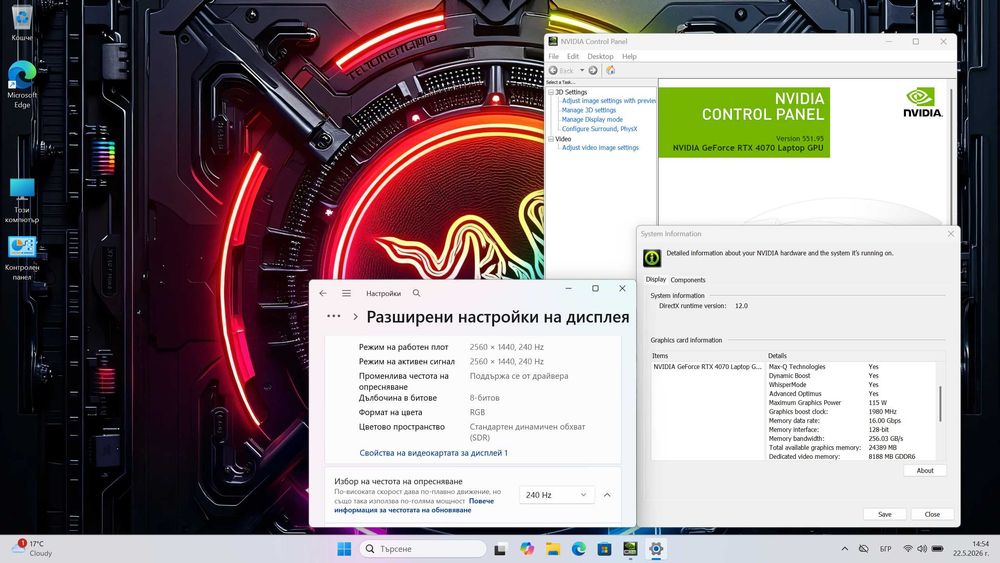Open the File menu in NVIDIA Control Panel

point(554,56)
